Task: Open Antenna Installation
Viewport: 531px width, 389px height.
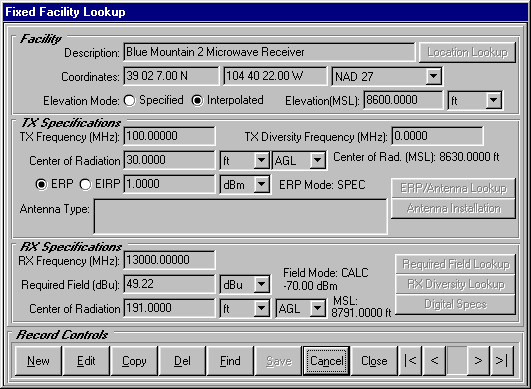Action: click(453, 208)
